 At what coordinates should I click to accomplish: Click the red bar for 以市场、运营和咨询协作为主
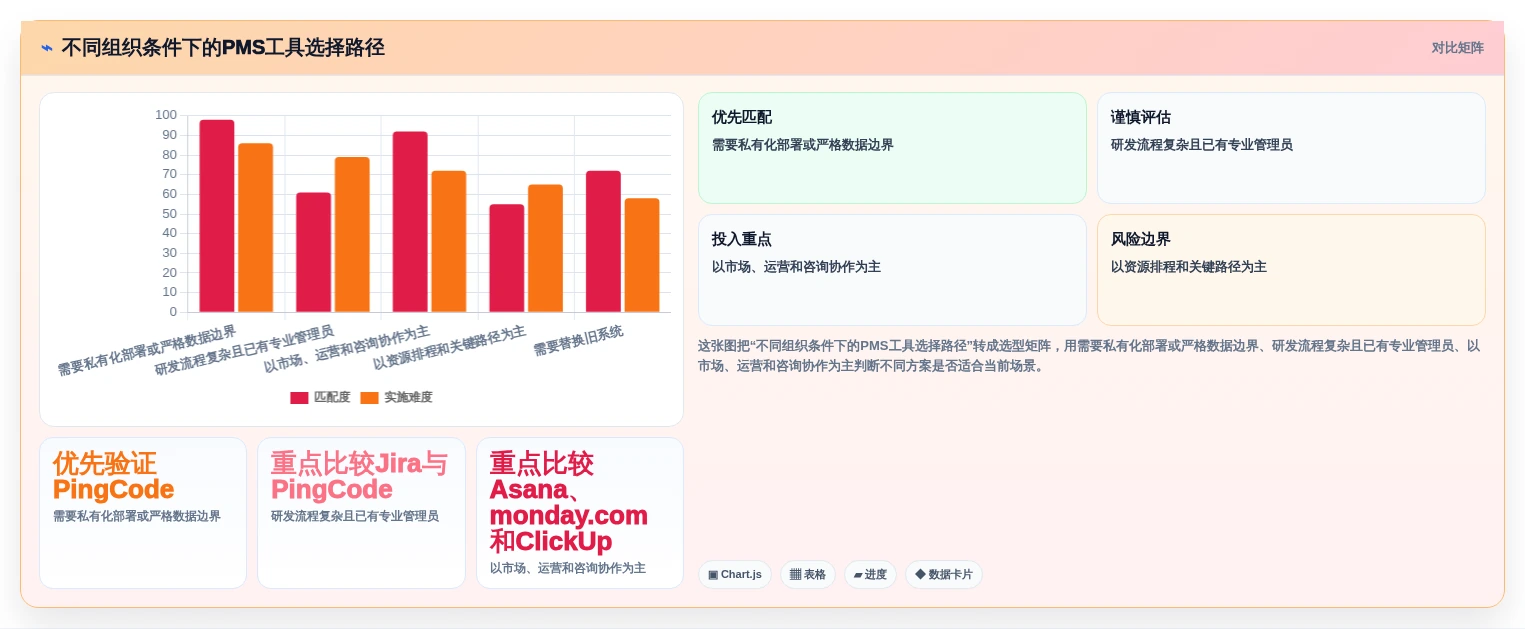(410, 222)
